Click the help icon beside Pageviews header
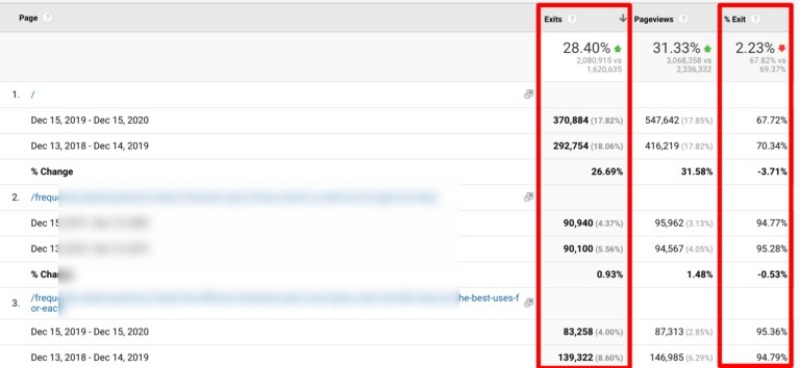 click(x=683, y=19)
